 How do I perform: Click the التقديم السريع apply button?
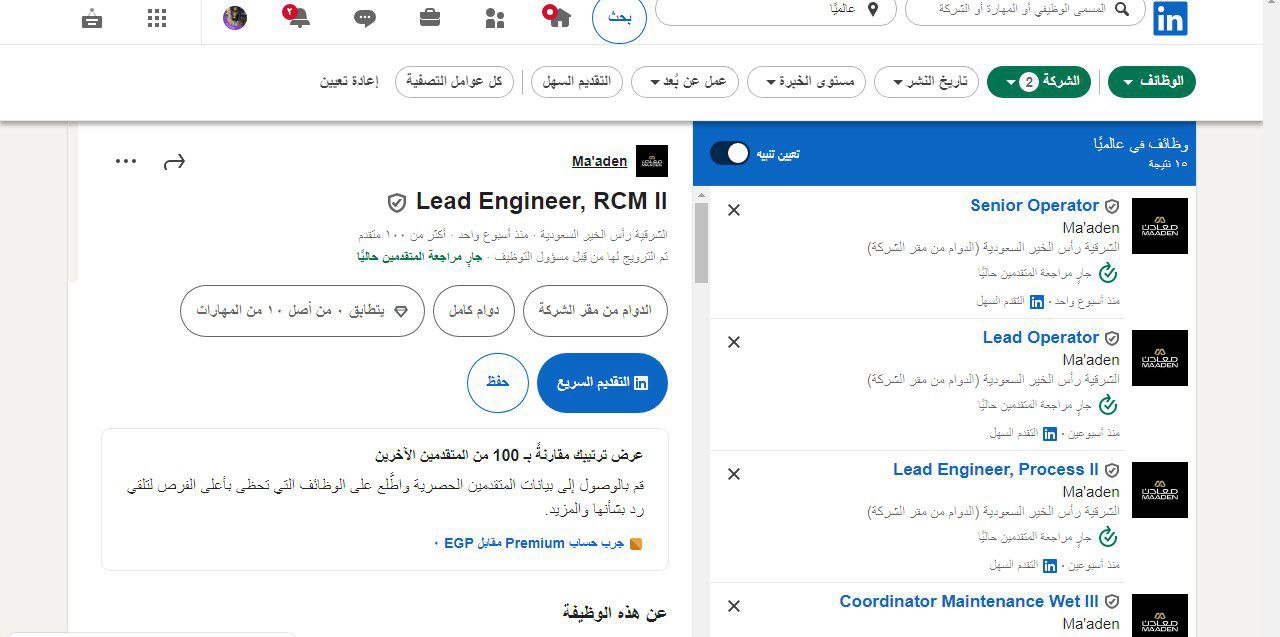[x=602, y=383]
